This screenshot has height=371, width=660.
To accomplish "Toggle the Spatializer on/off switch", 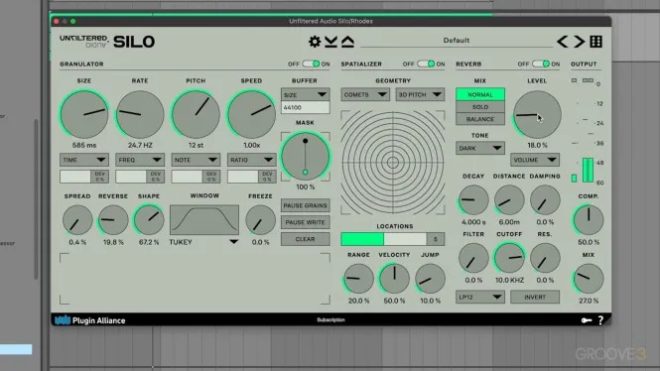I will pos(426,64).
